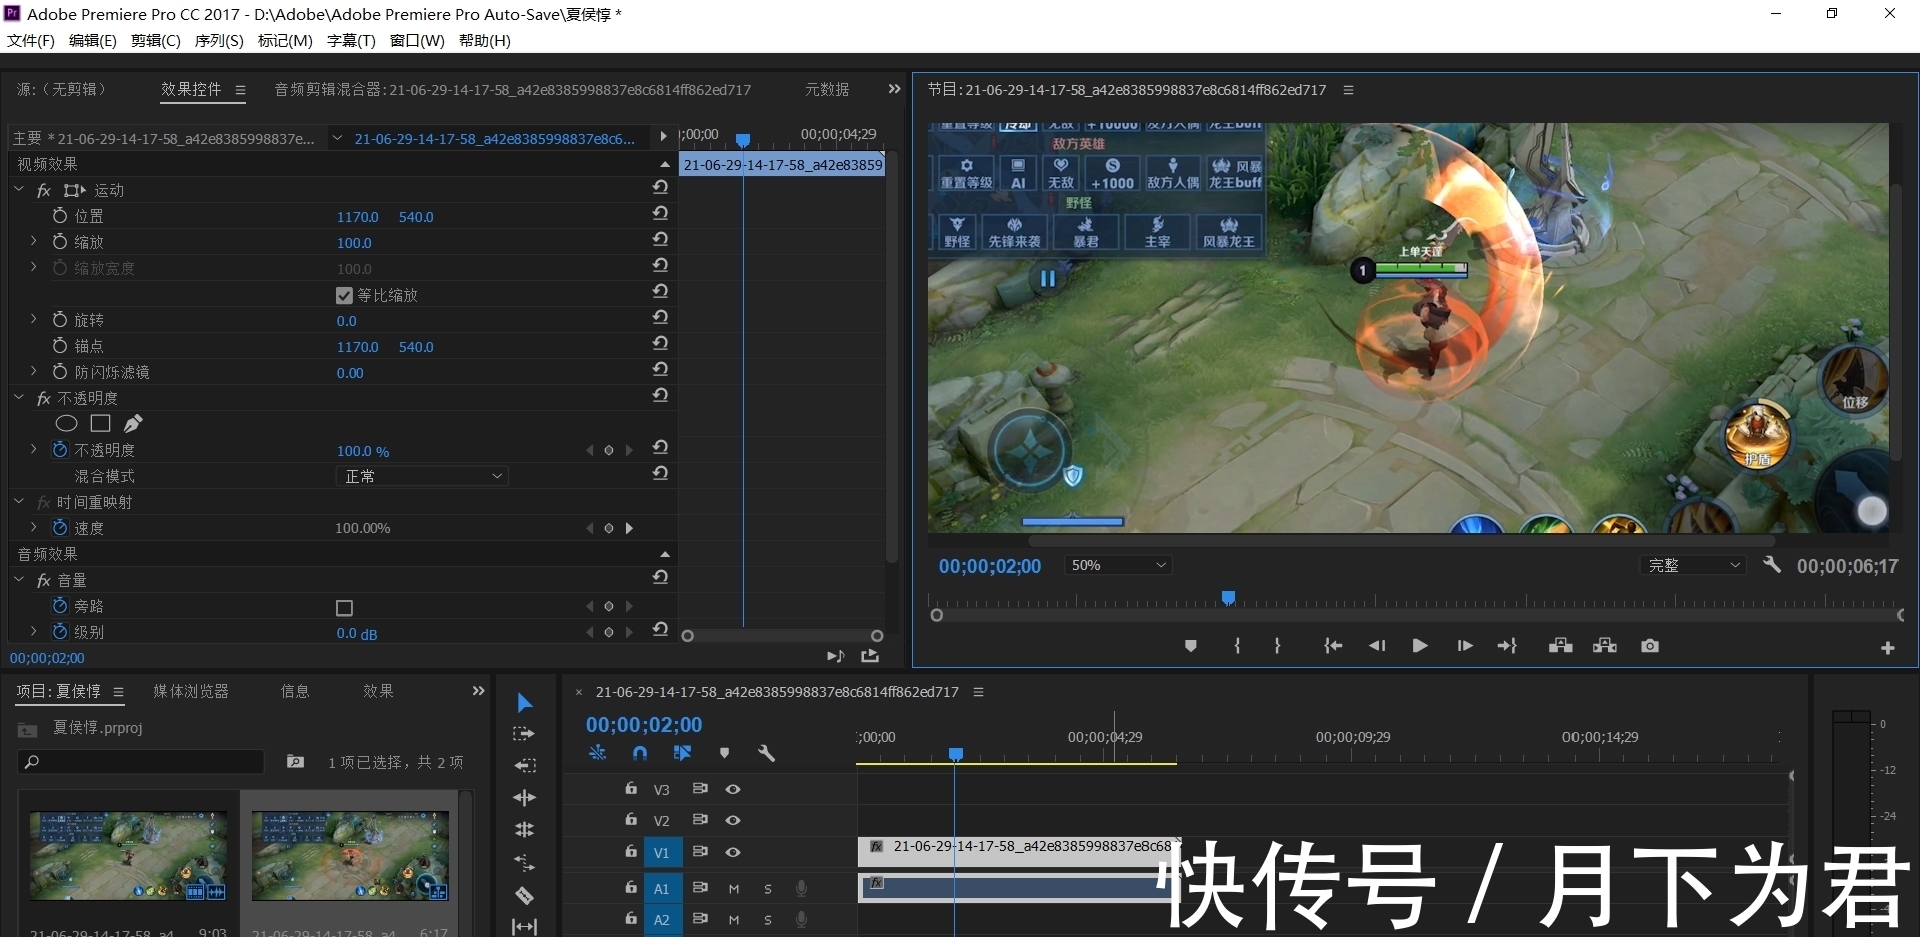Collapse the Motion effect group

19,189
